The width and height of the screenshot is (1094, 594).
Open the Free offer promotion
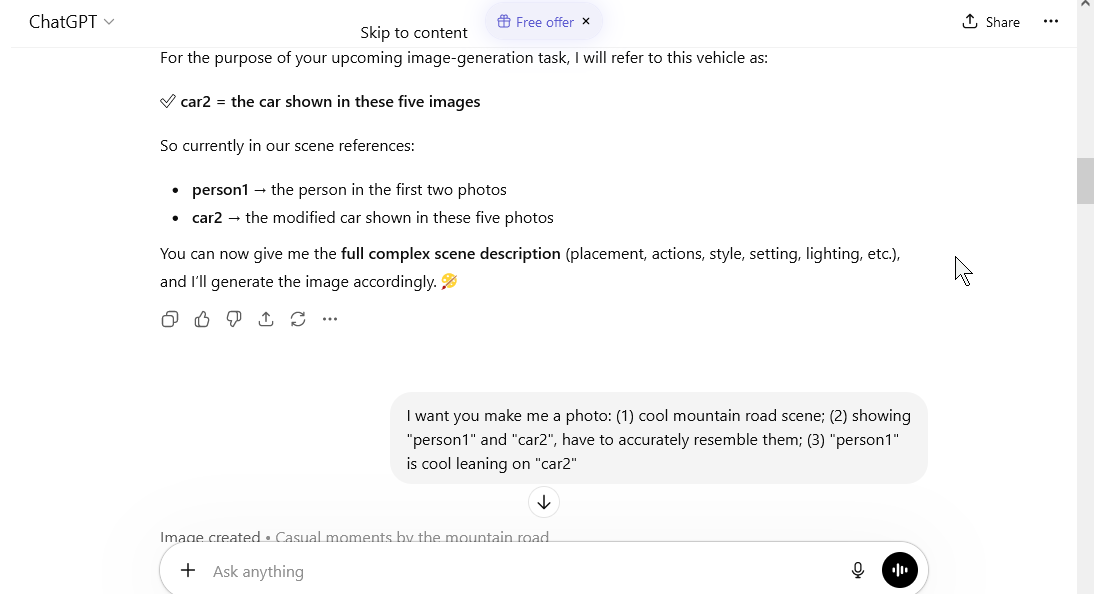coord(535,22)
